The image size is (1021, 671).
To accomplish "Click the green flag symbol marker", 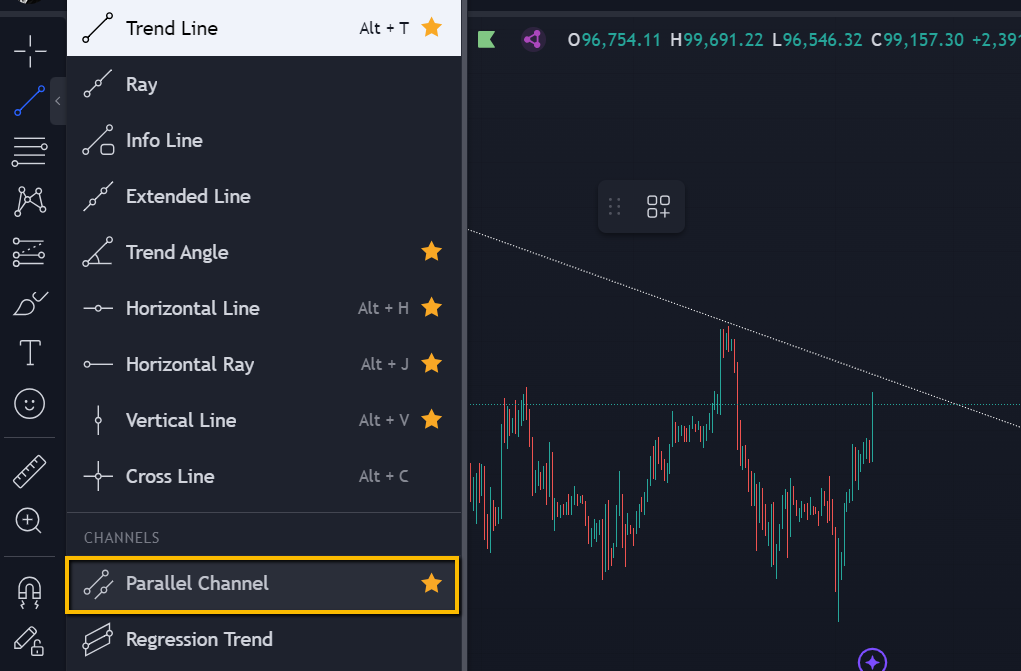I will coord(487,37).
